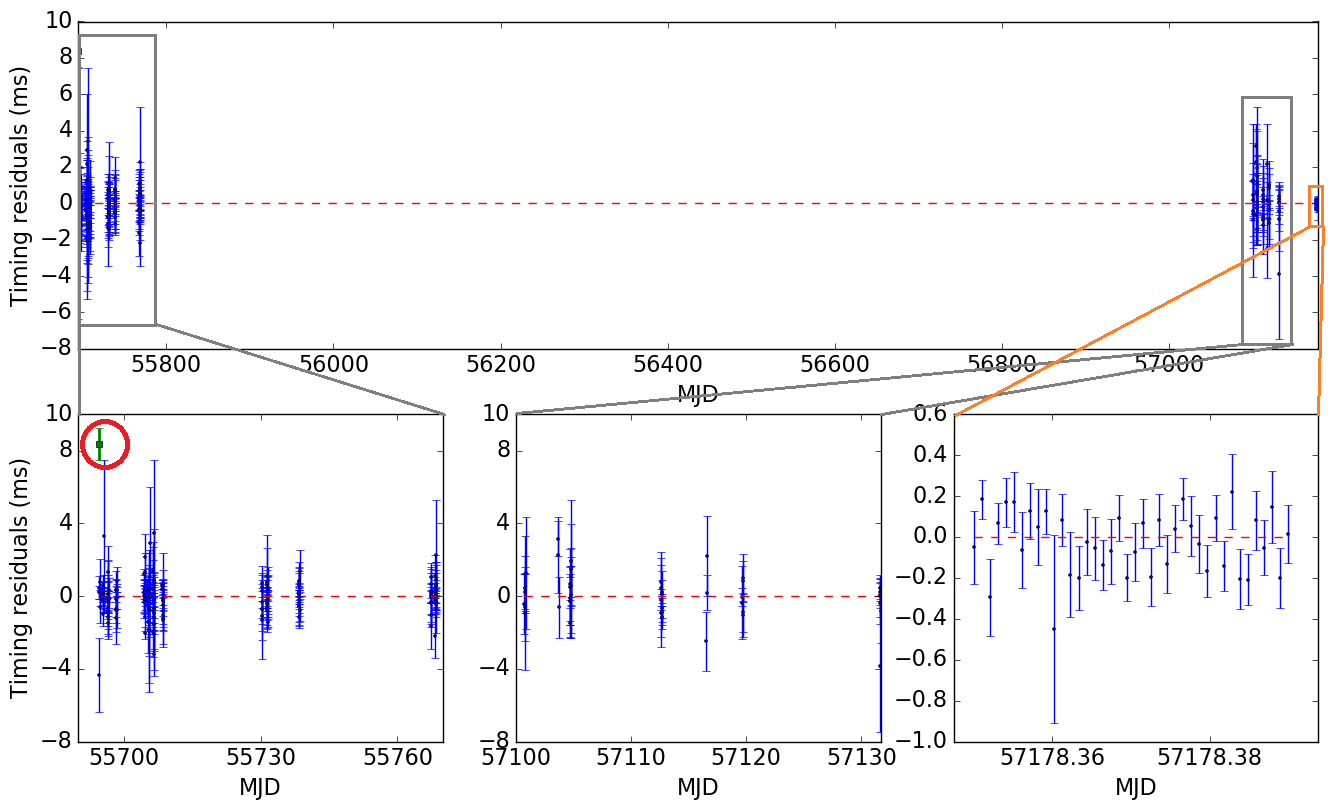The height and width of the screenshot is (810, 1328).
Task: Click the 55800 tick label on top plot
Action: [x=167, y=365]
